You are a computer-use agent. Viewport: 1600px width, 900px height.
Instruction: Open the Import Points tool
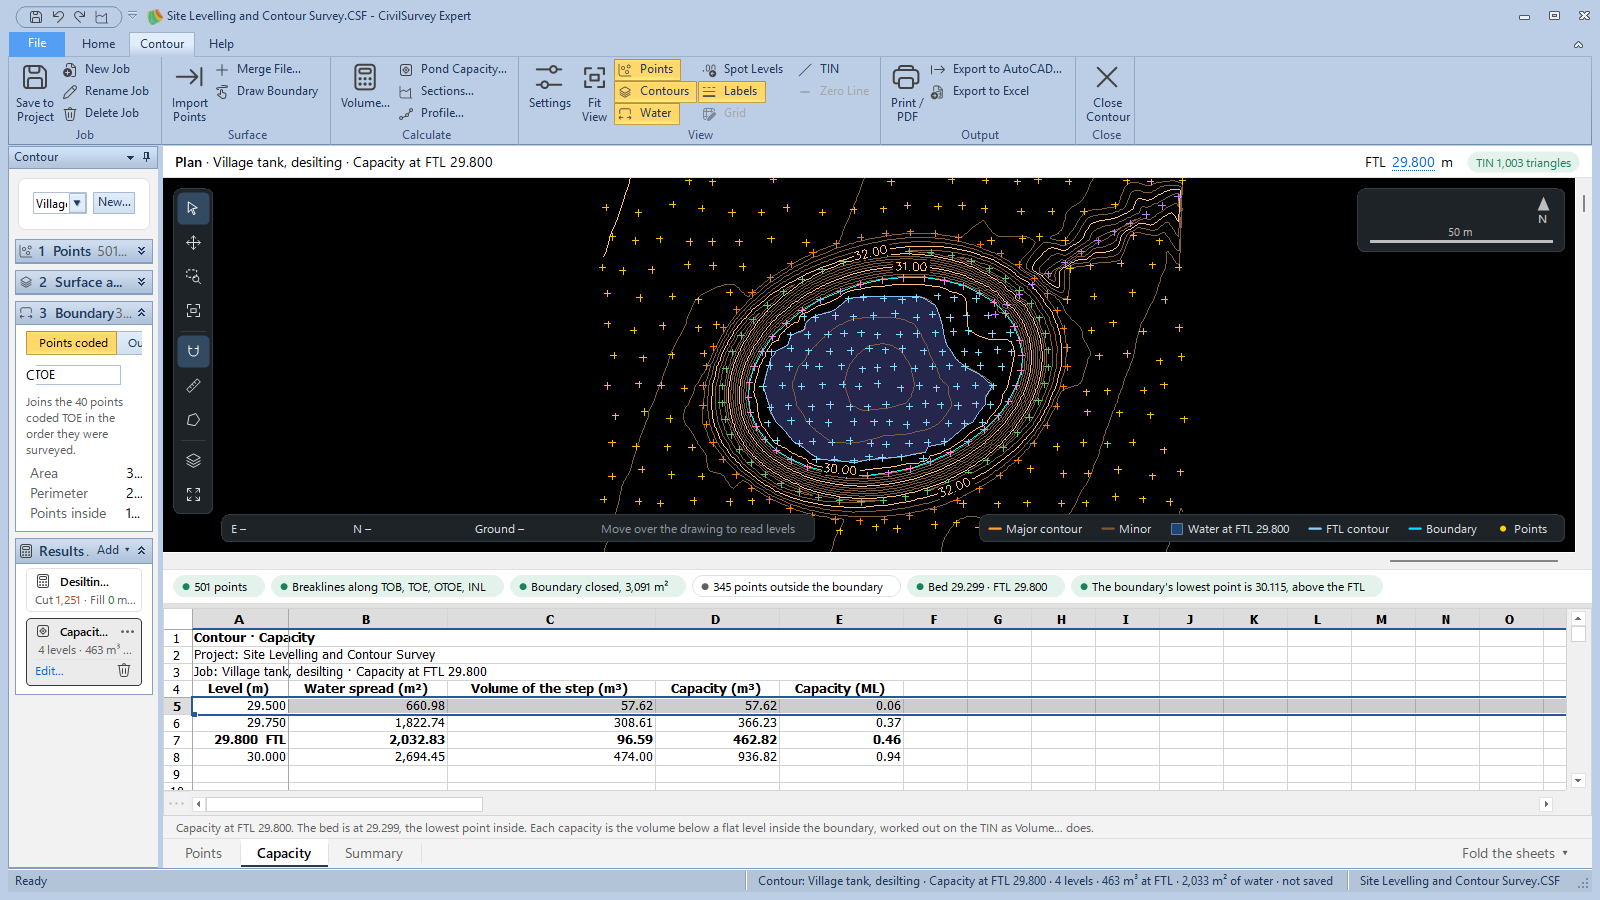[189, 93]
